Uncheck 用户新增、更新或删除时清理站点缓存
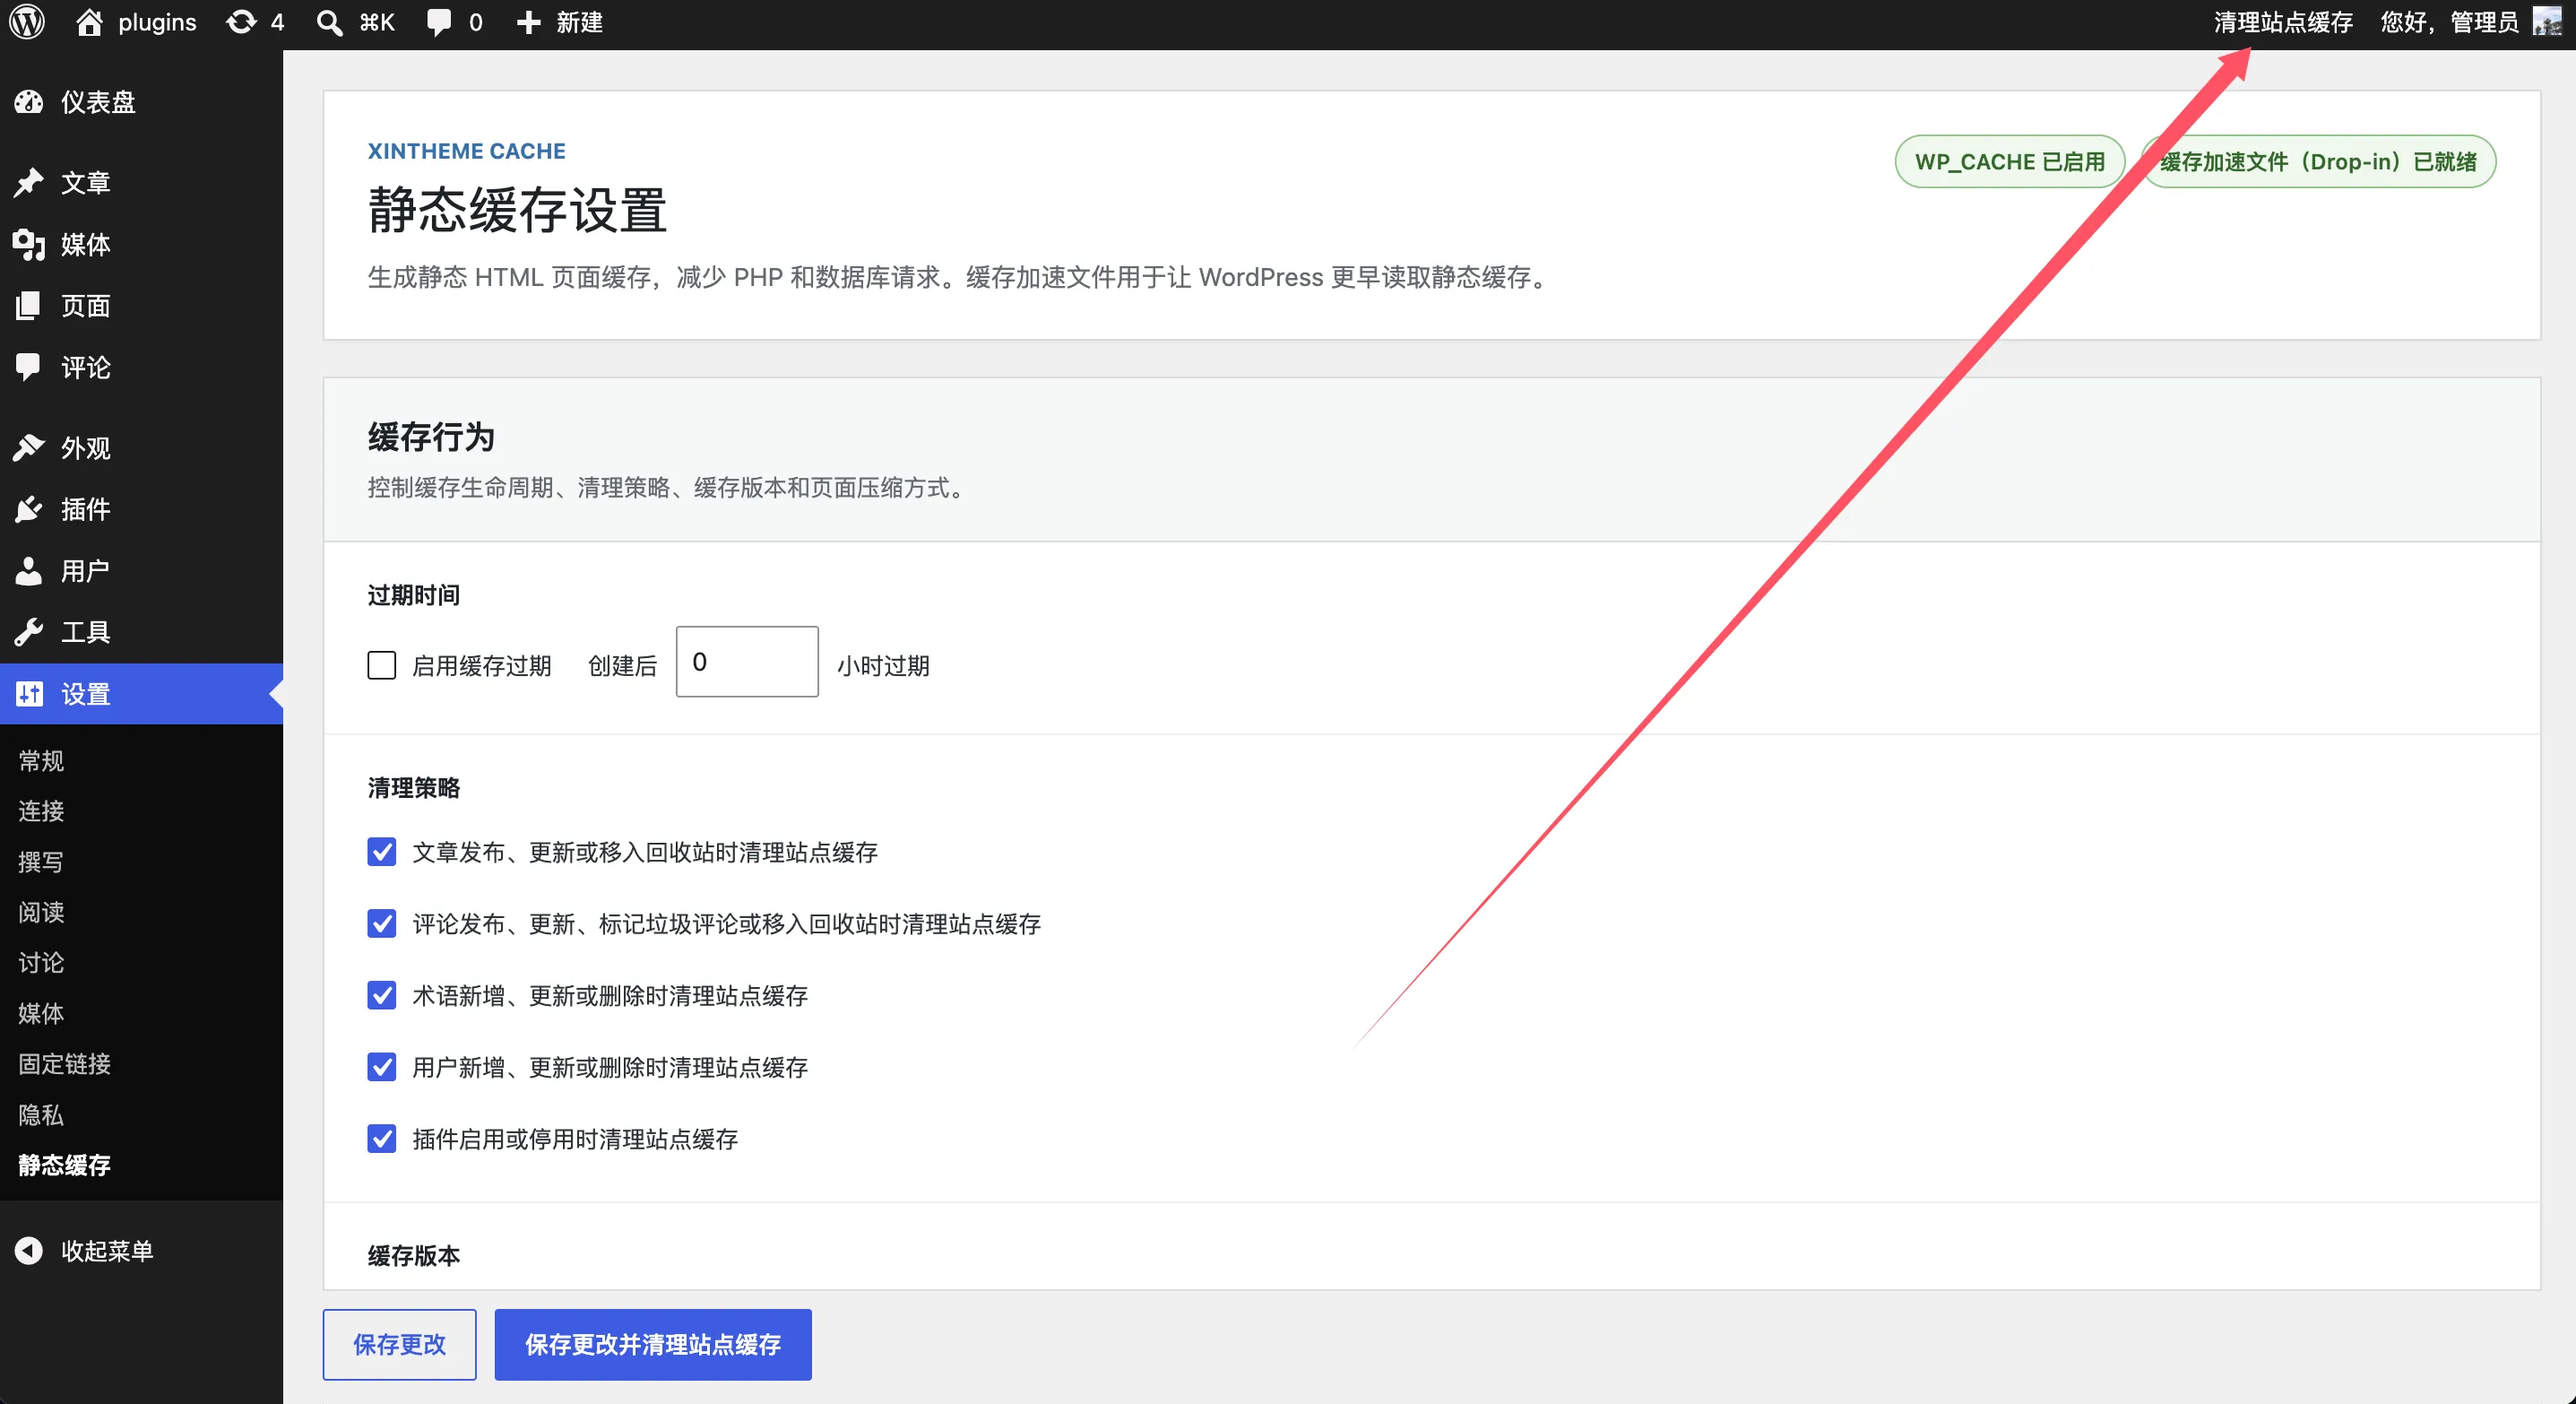2576x1404 pixels. [382, 1067]
